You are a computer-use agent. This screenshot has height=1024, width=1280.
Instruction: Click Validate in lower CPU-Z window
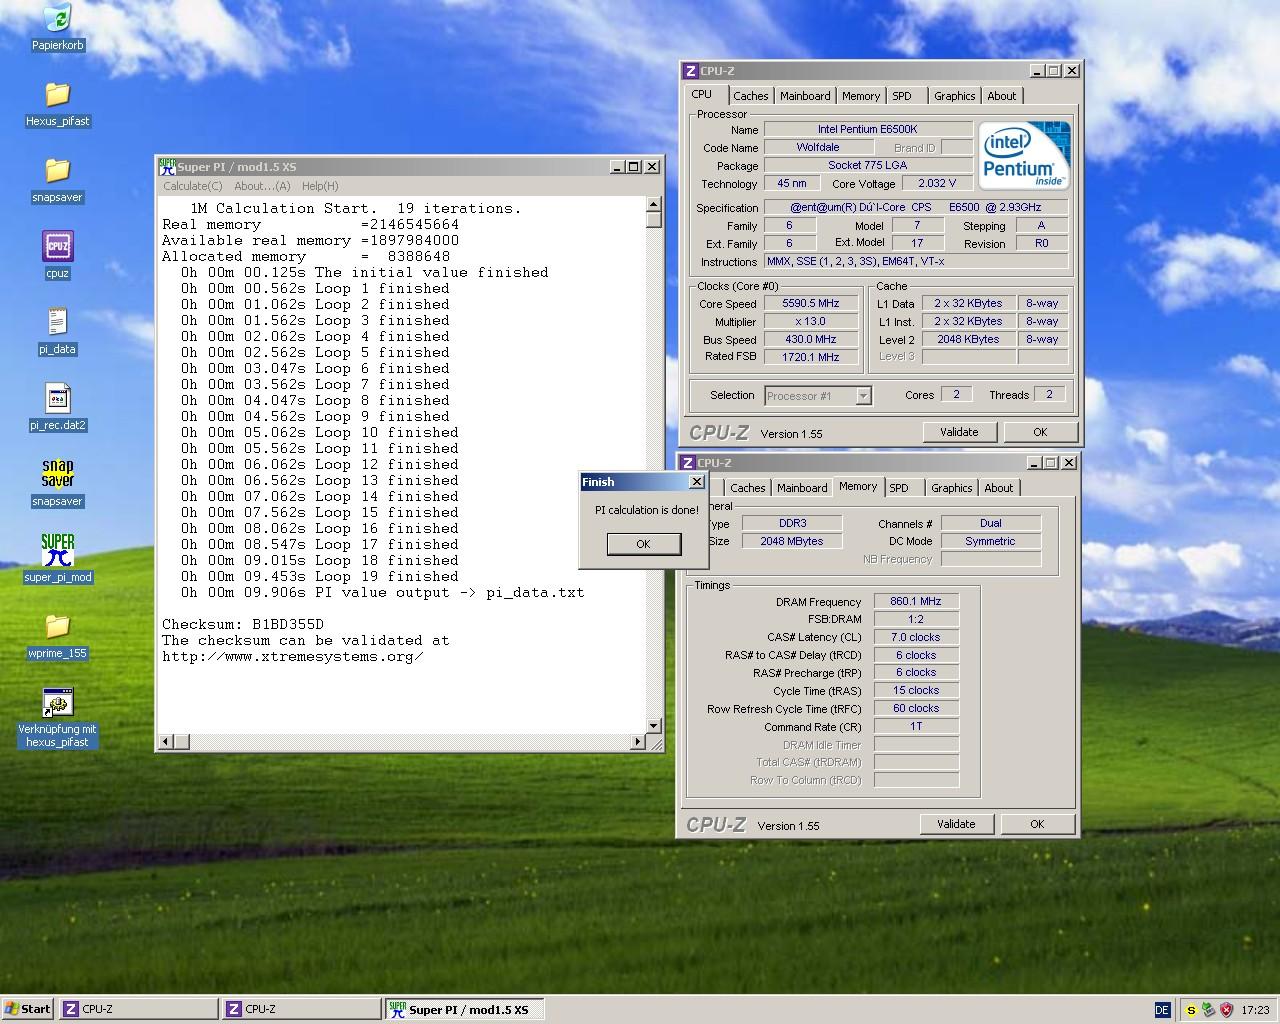956,824
